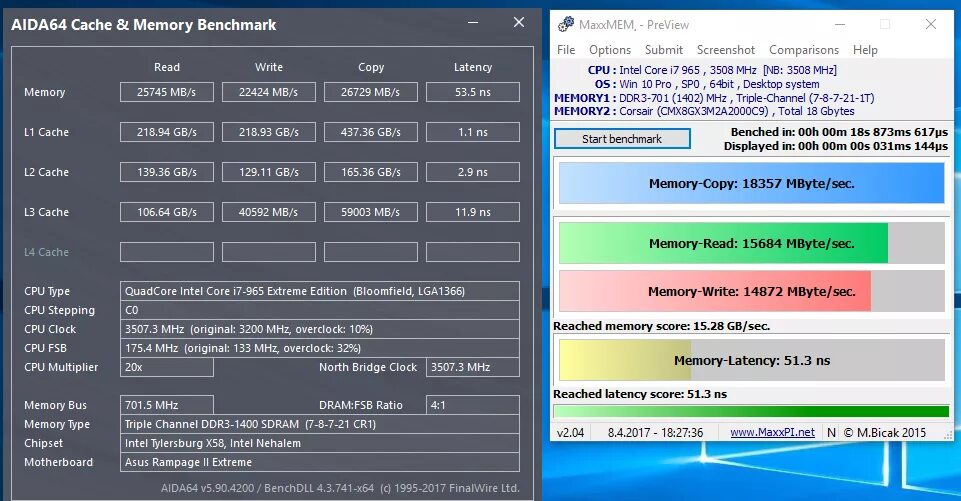This screenshot has height=501, width=961.
Task: Click the Reached memory score 15.28 GB/sec text
Action: coord(661,326)
